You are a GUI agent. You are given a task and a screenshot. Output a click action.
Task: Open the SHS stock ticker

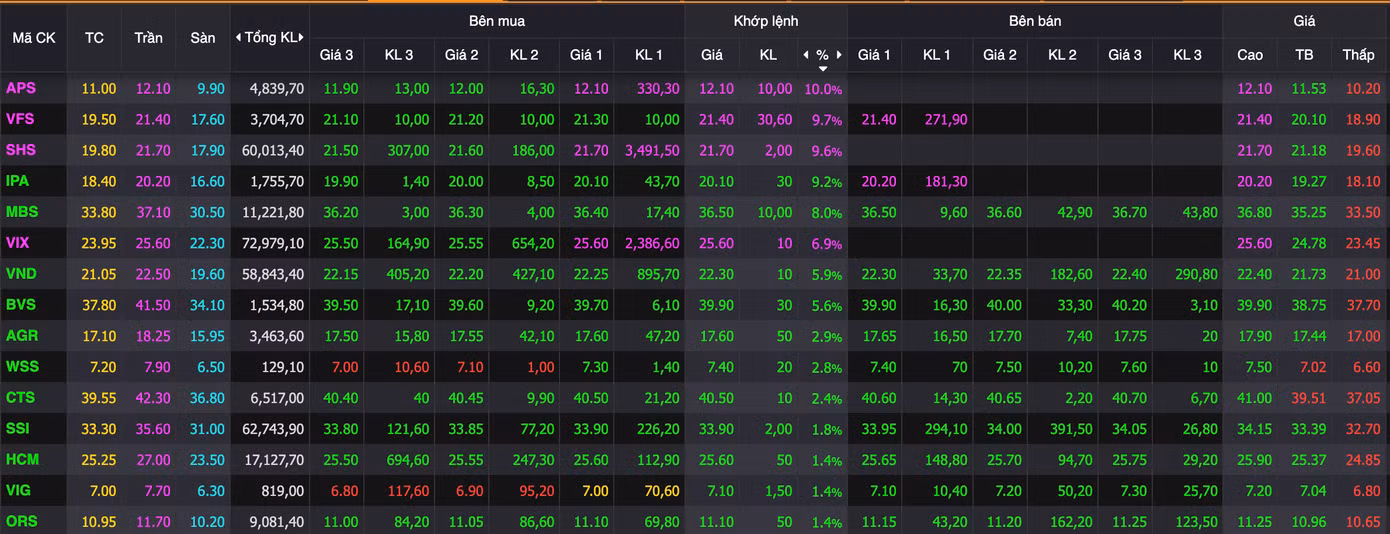(x=21, y=150)
